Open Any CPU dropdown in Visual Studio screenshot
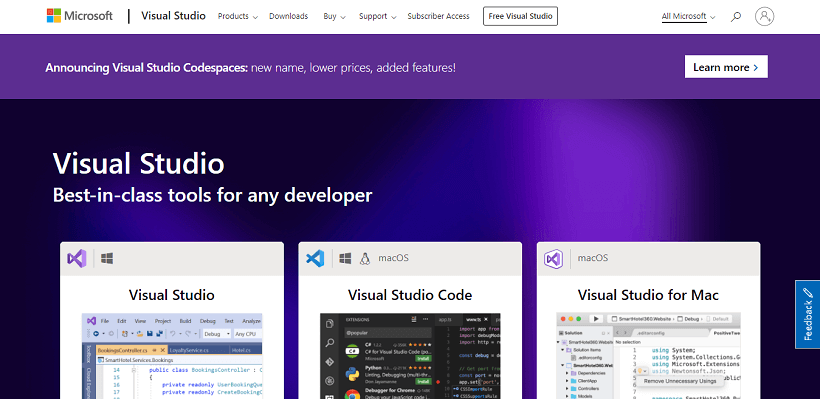The image size is (820, 399). [x=247, y=334]
